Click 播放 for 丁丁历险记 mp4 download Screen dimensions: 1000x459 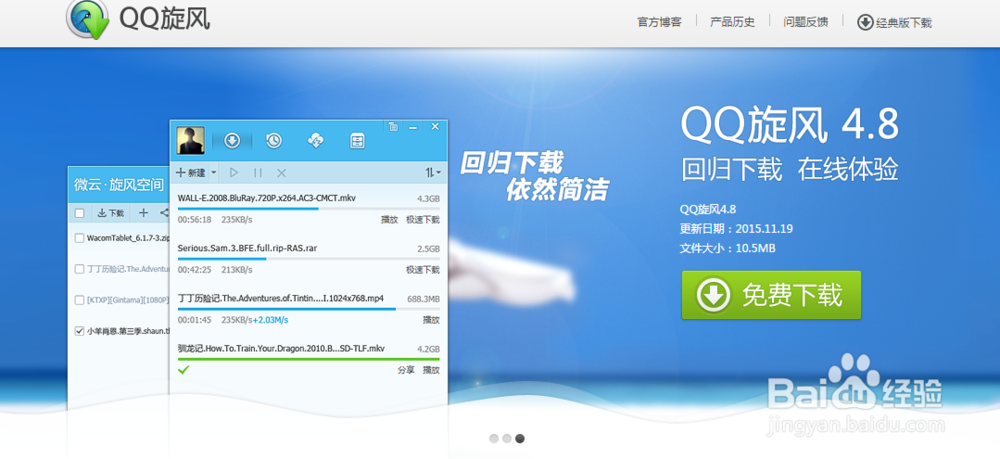(431, 320)
